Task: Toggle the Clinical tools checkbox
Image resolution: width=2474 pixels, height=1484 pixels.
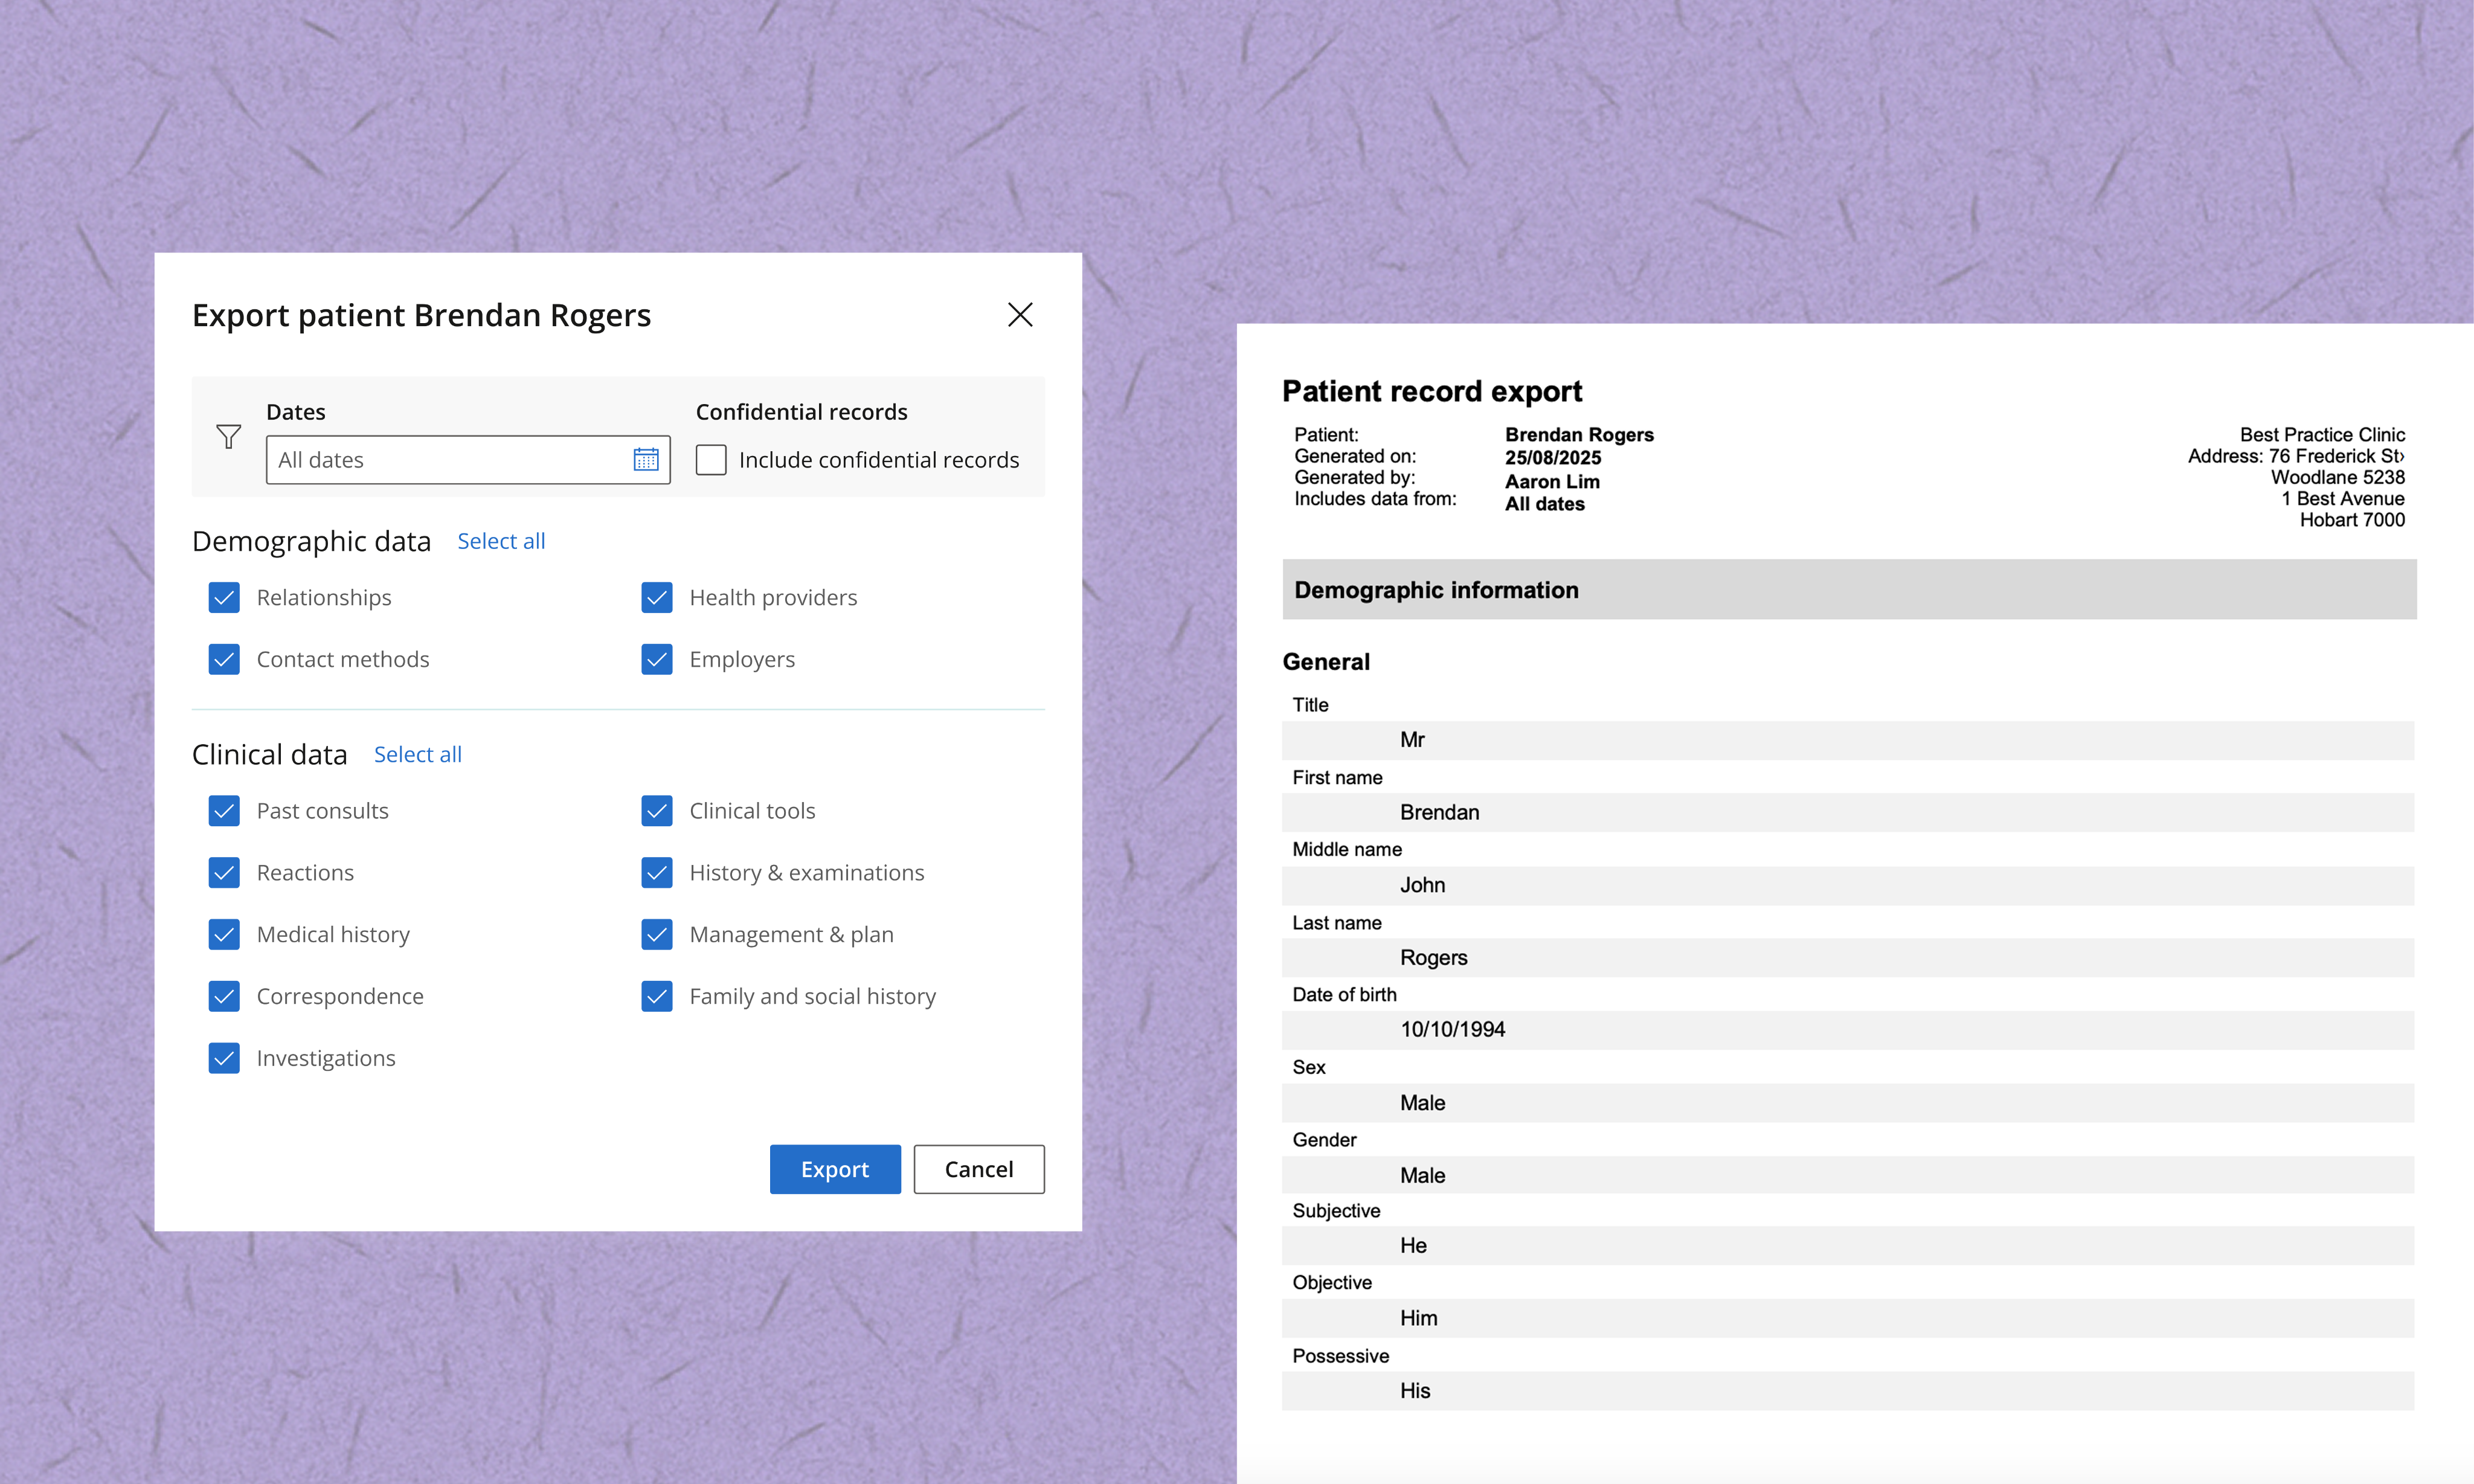Action: (x=657, y=811)
